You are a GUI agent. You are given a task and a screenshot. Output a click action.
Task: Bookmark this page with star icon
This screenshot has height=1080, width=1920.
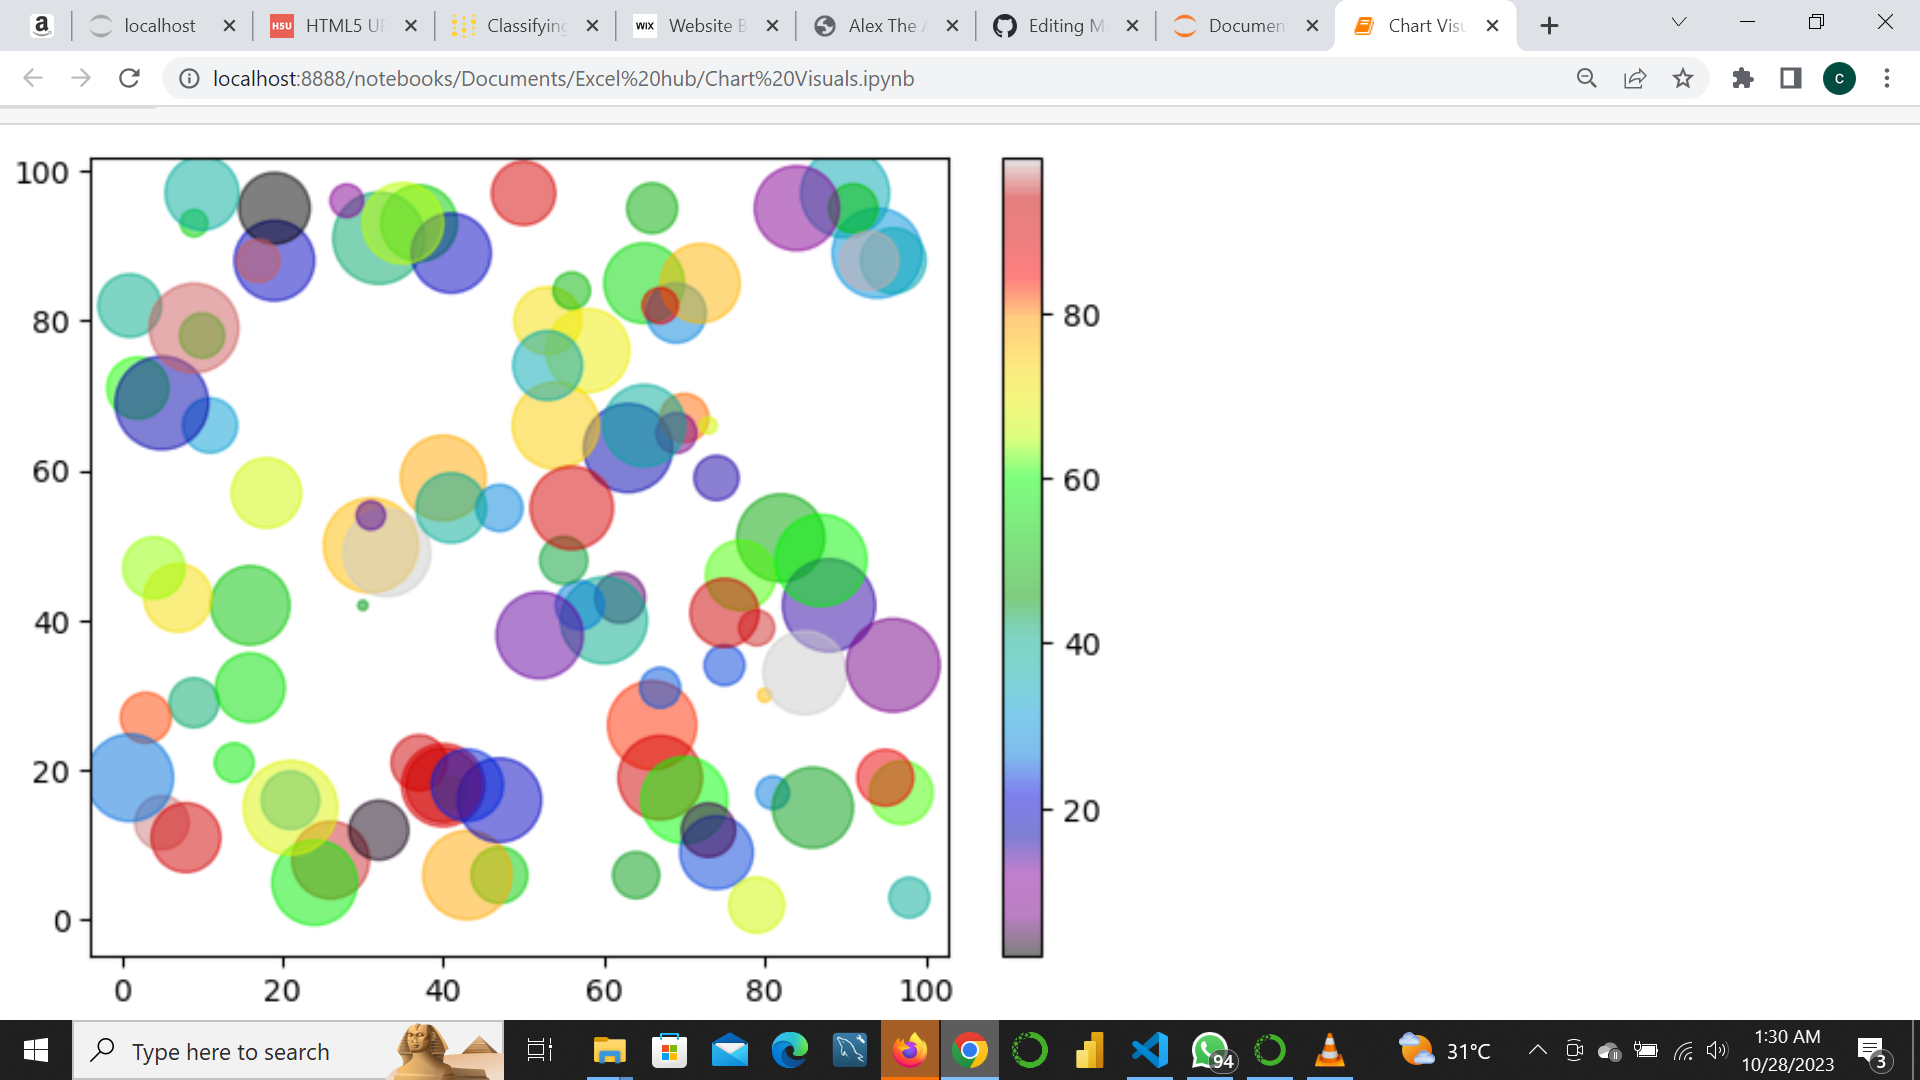pyautogui.click(x=1683, y=78)
